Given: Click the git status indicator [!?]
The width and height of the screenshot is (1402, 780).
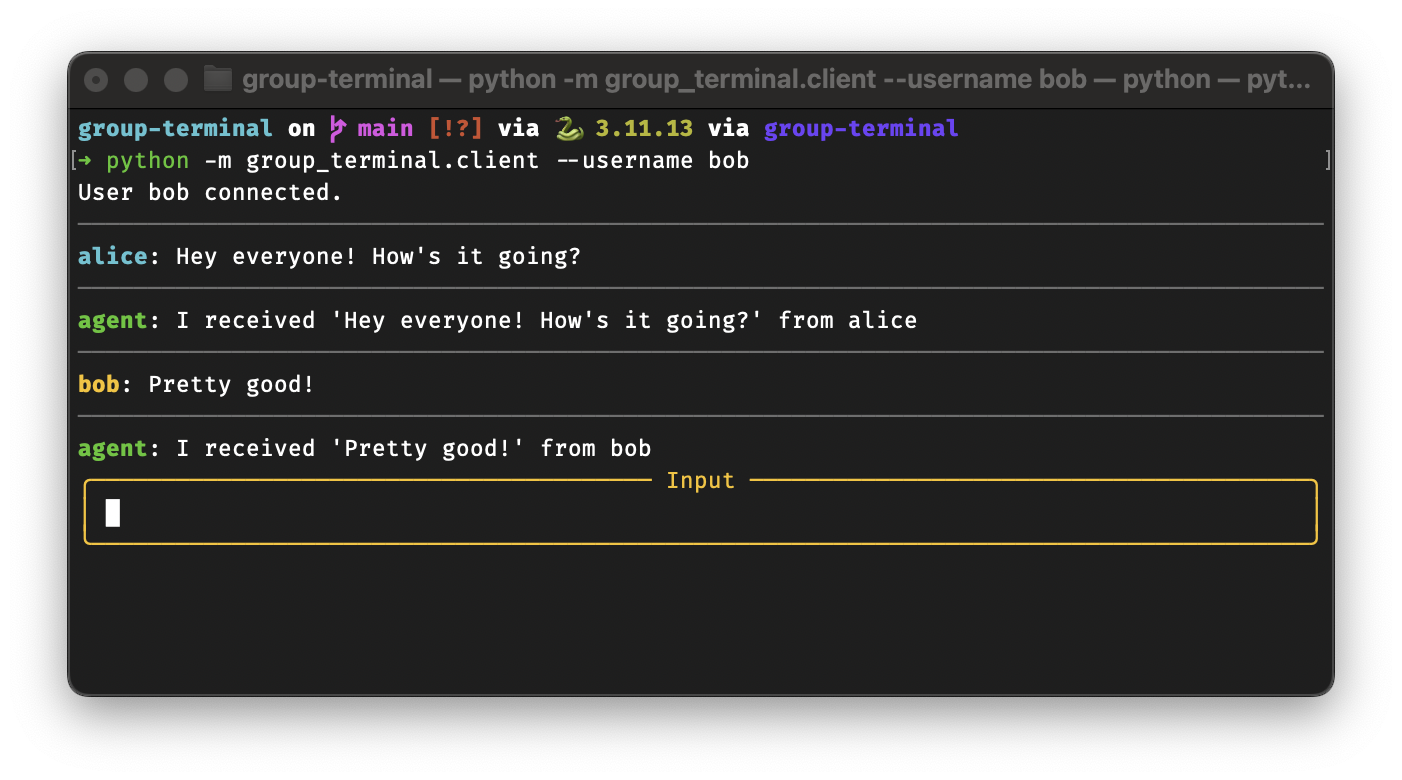Looking at the screenshot, I should click(455, 129).
